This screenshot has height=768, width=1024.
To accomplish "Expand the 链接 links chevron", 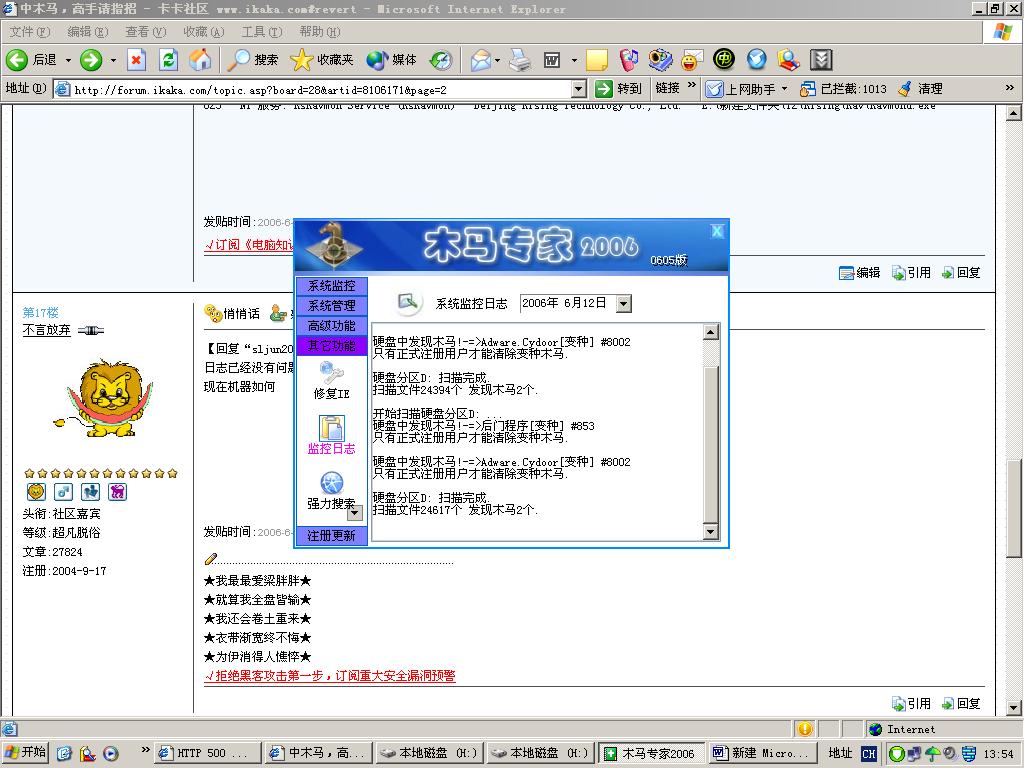I will point(691,86).
